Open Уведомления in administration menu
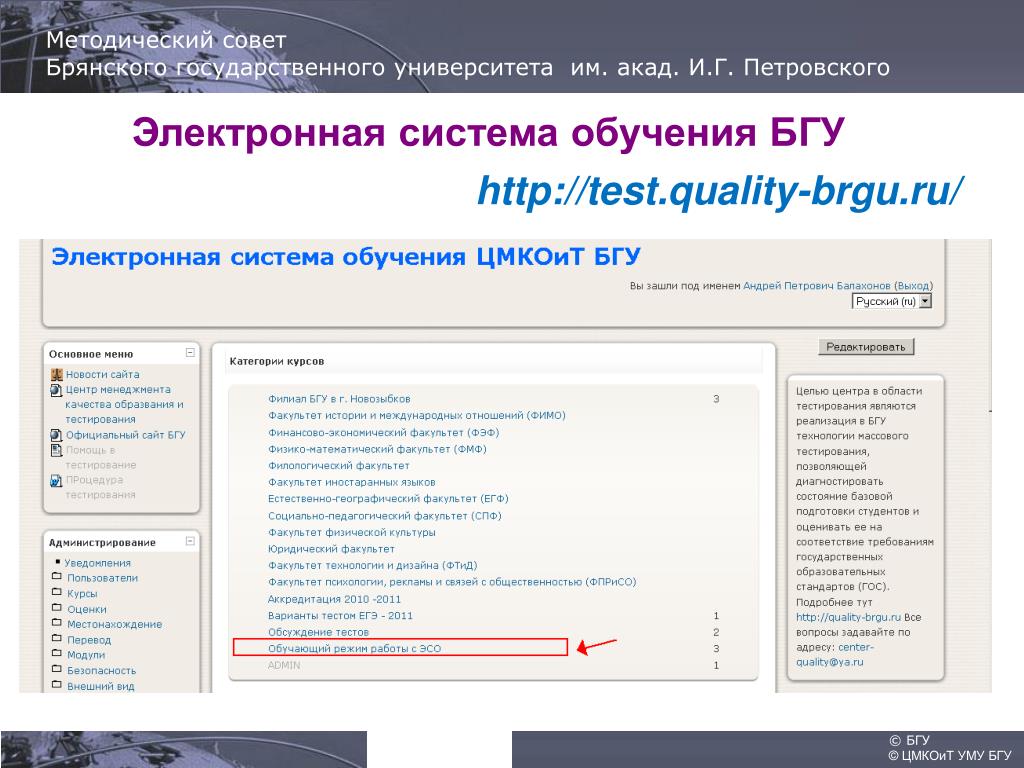The image size is (1024, 768). coord(97,563)
